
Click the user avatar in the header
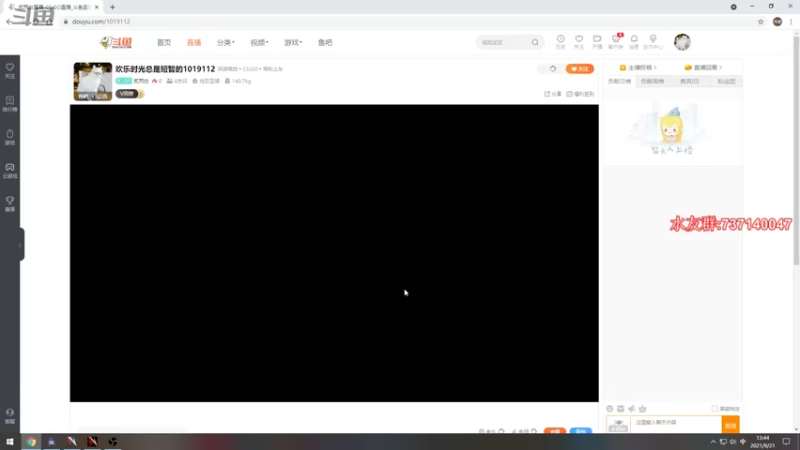(682, 42)
